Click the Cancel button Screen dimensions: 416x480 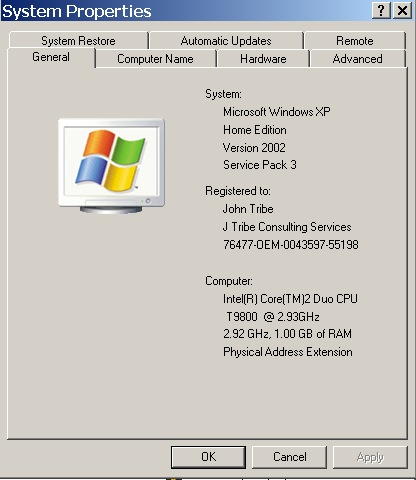289,457
